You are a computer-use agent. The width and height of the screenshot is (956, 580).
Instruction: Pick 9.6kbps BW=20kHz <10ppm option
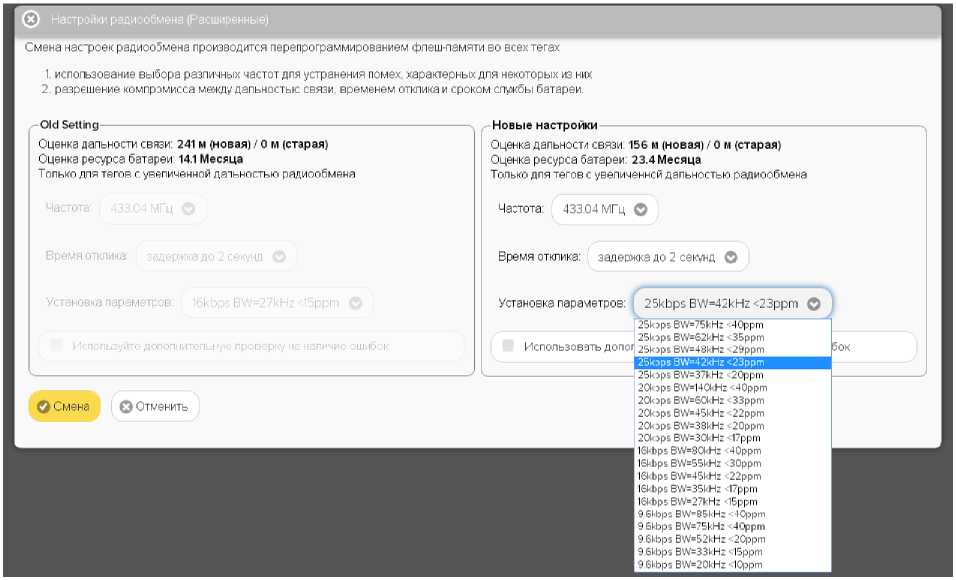coord(733,565)
